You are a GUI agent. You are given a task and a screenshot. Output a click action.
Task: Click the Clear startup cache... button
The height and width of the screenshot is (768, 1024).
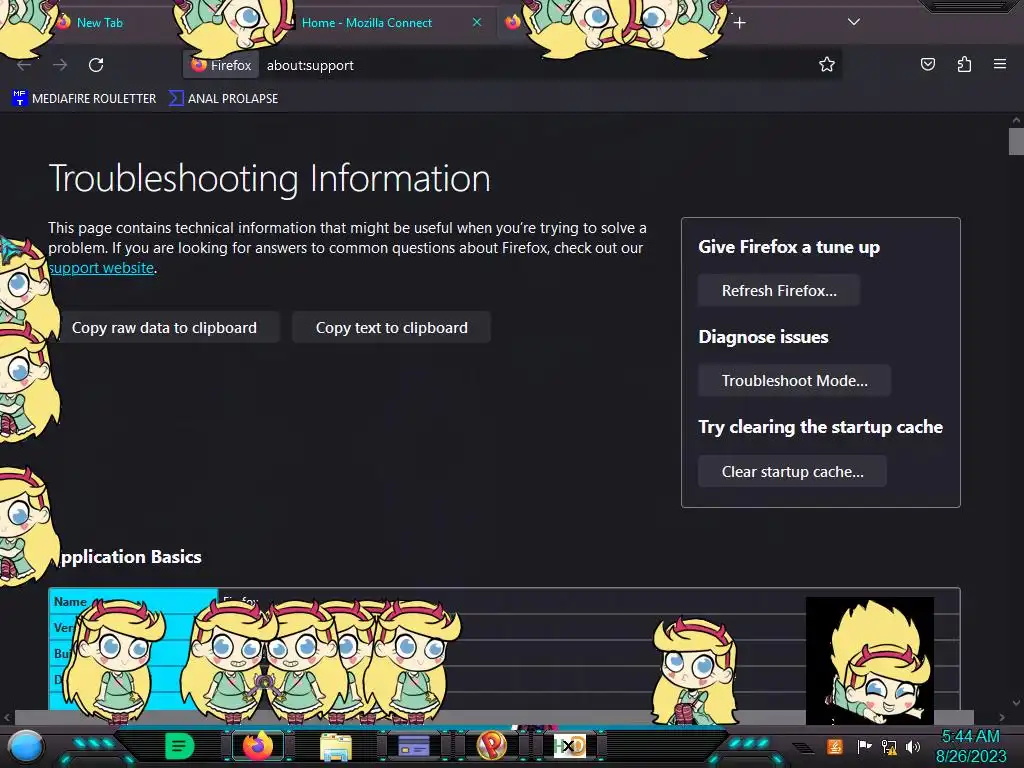tap(792, 472)
